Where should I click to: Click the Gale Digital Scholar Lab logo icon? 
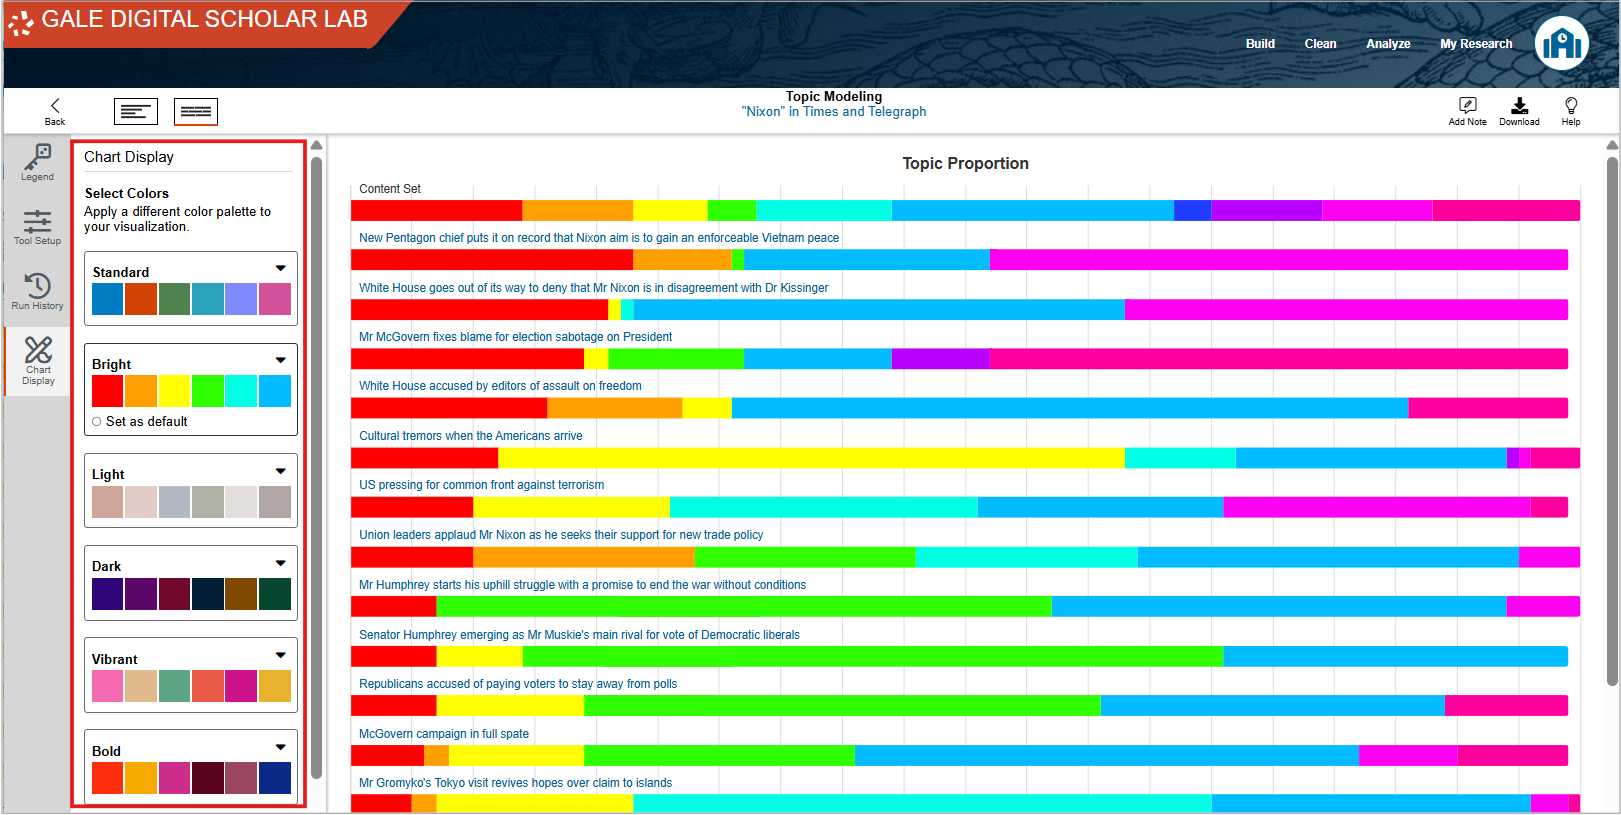click(x=20, y=22)
